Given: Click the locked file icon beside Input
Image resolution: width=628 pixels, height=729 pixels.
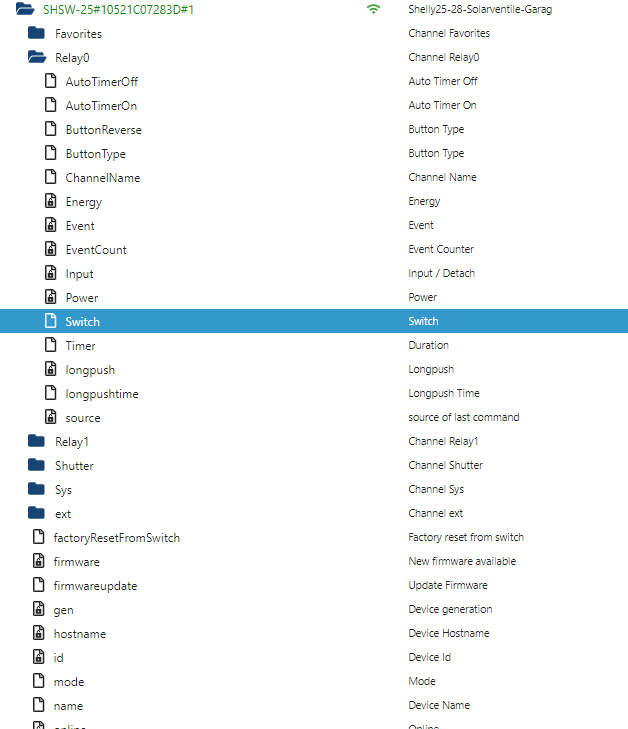Looking at the screenshot, I should tap(51, 273).
